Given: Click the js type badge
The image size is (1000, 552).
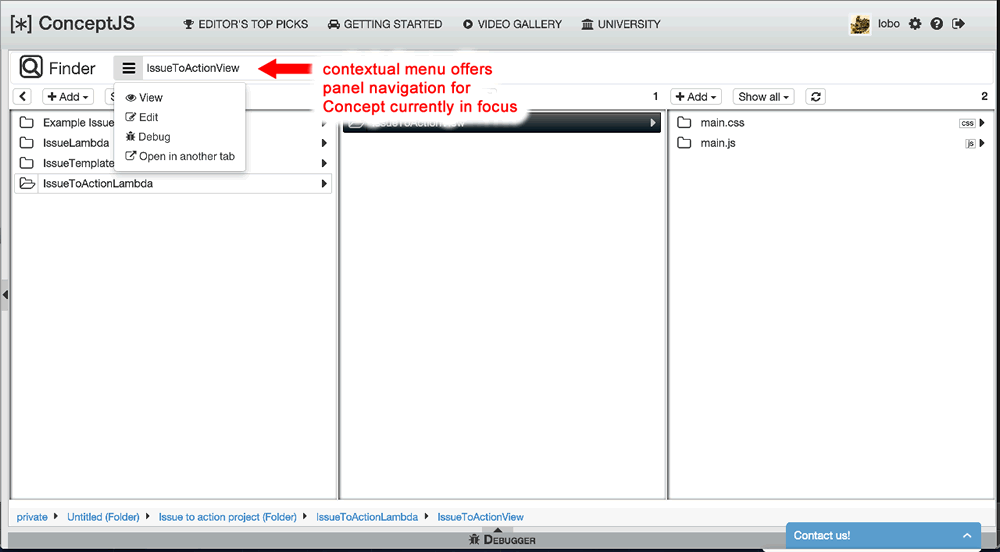Looking at the screenshot, I should point(970,143).
